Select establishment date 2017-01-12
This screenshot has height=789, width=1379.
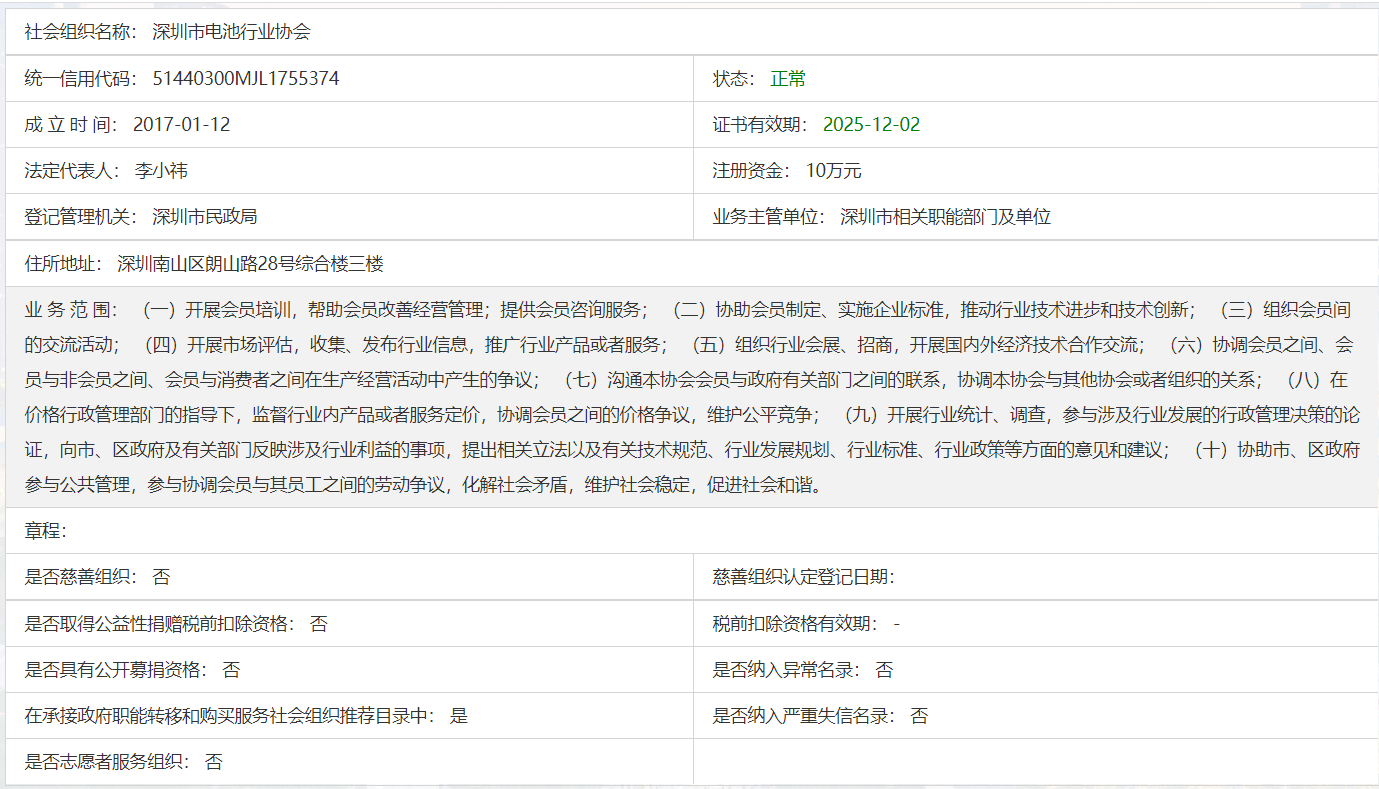pyautogui.click(x=181, y=124)
